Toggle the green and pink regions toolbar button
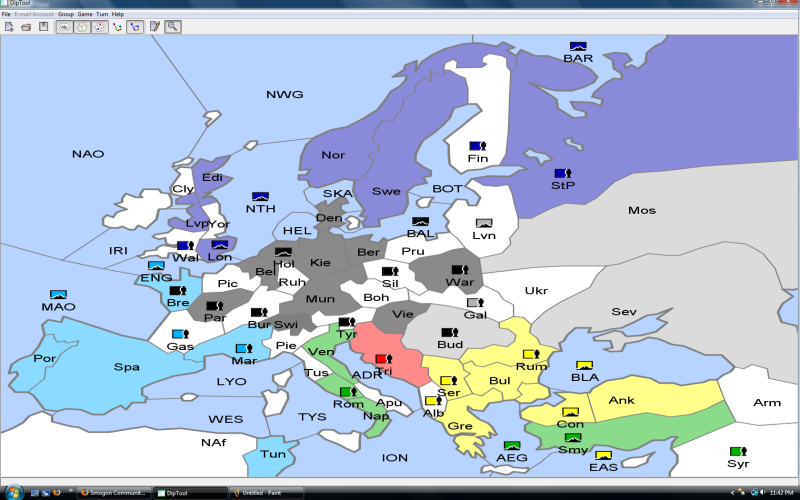The width and height of the screenshot is (800, 500). 81,26
